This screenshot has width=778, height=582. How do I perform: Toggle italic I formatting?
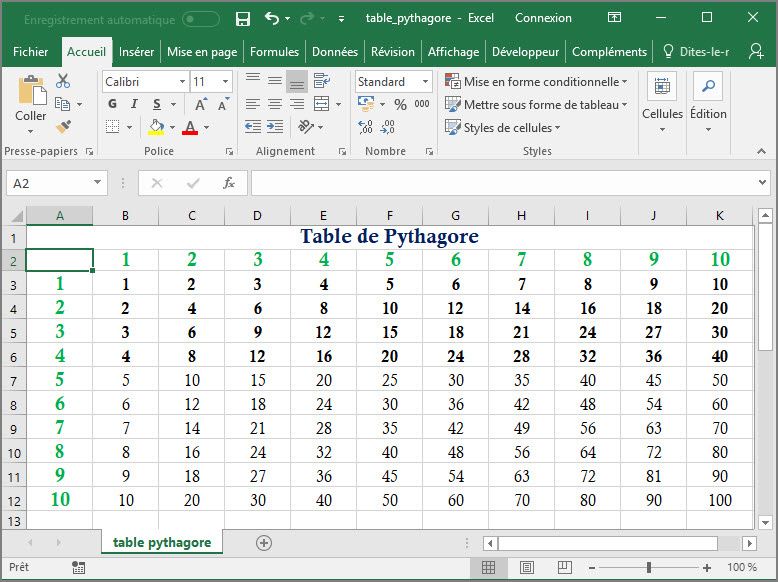134,104
